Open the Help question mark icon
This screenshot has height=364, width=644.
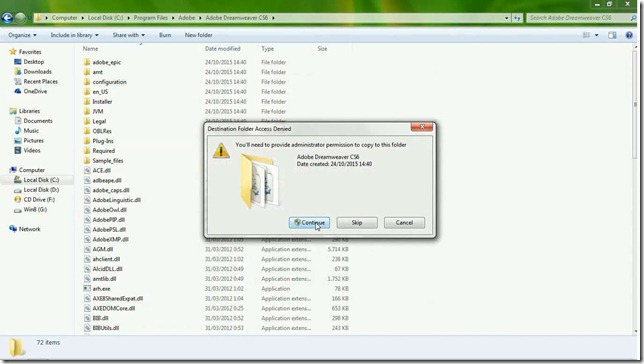tap(629, 35)
